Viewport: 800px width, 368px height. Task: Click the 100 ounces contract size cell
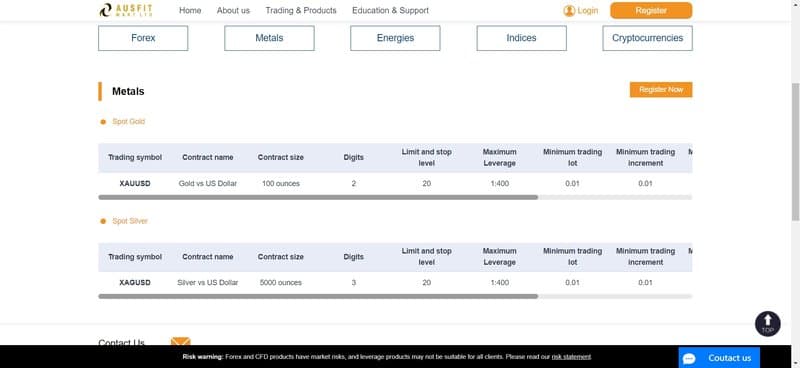281,183
